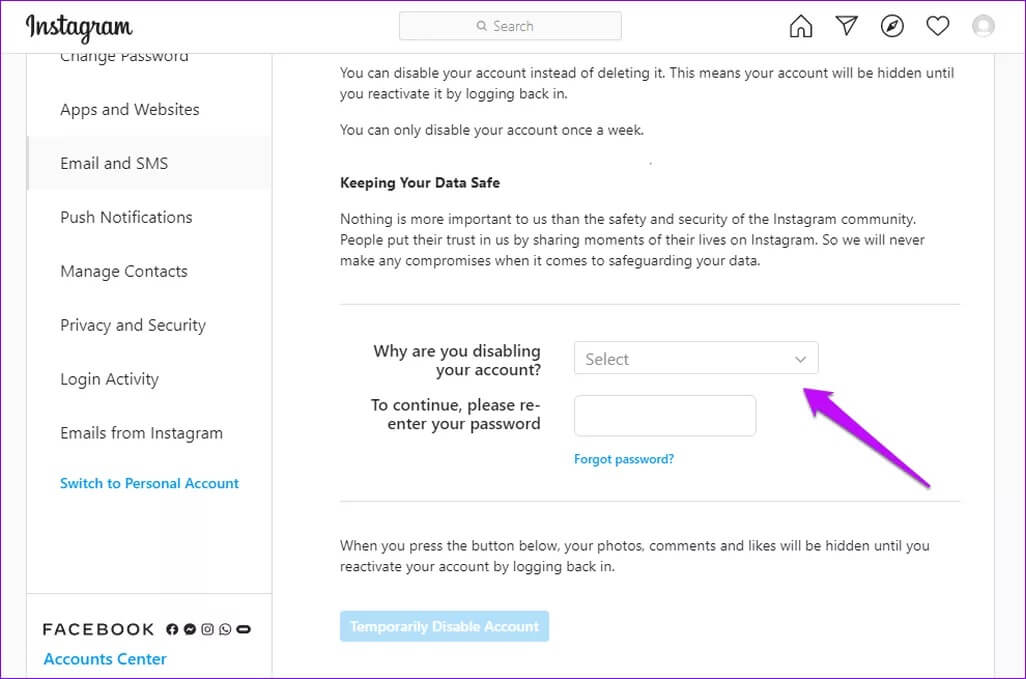Click the FACEBOOK wordmark in the sidebar
The width and height of the screenshot is (1026, 679).
[98, 629]
